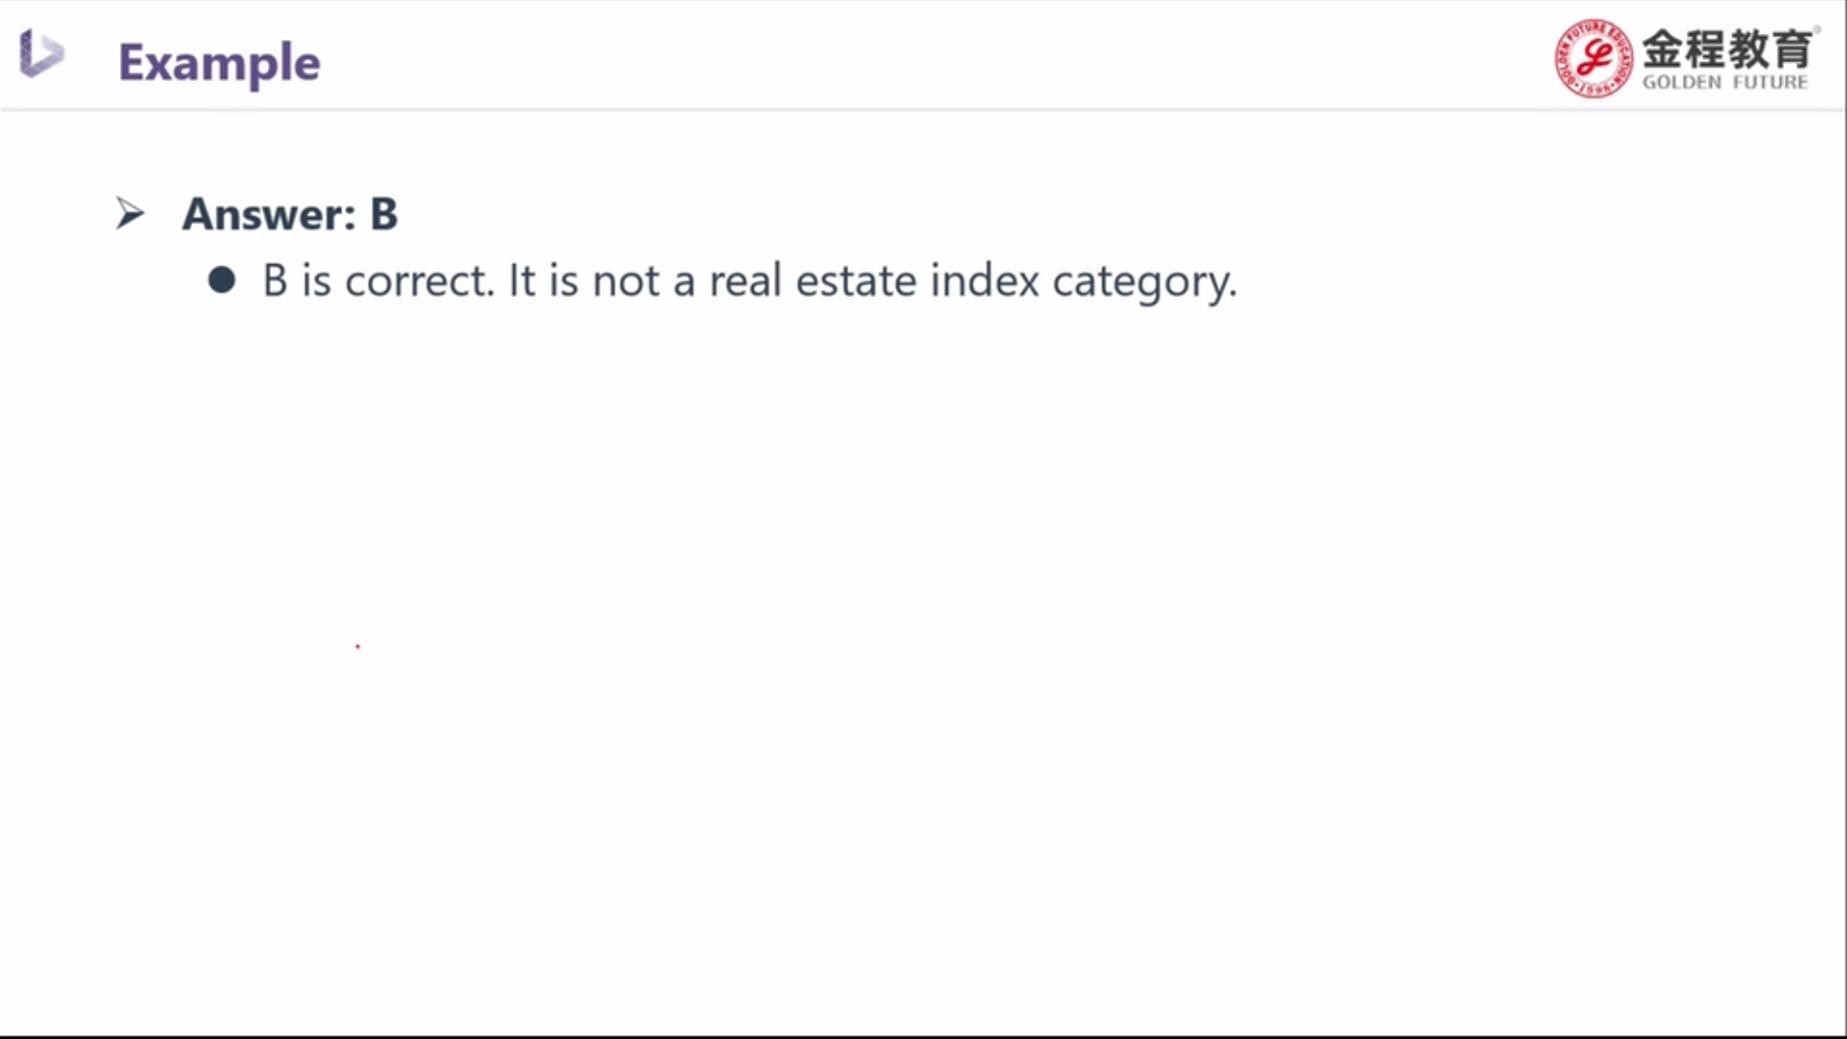Screen dimensions: 1847x1039
Task: Click the 金程教育 Chinese brand text
Action: pyautogui.click(x=1727, y=48)
